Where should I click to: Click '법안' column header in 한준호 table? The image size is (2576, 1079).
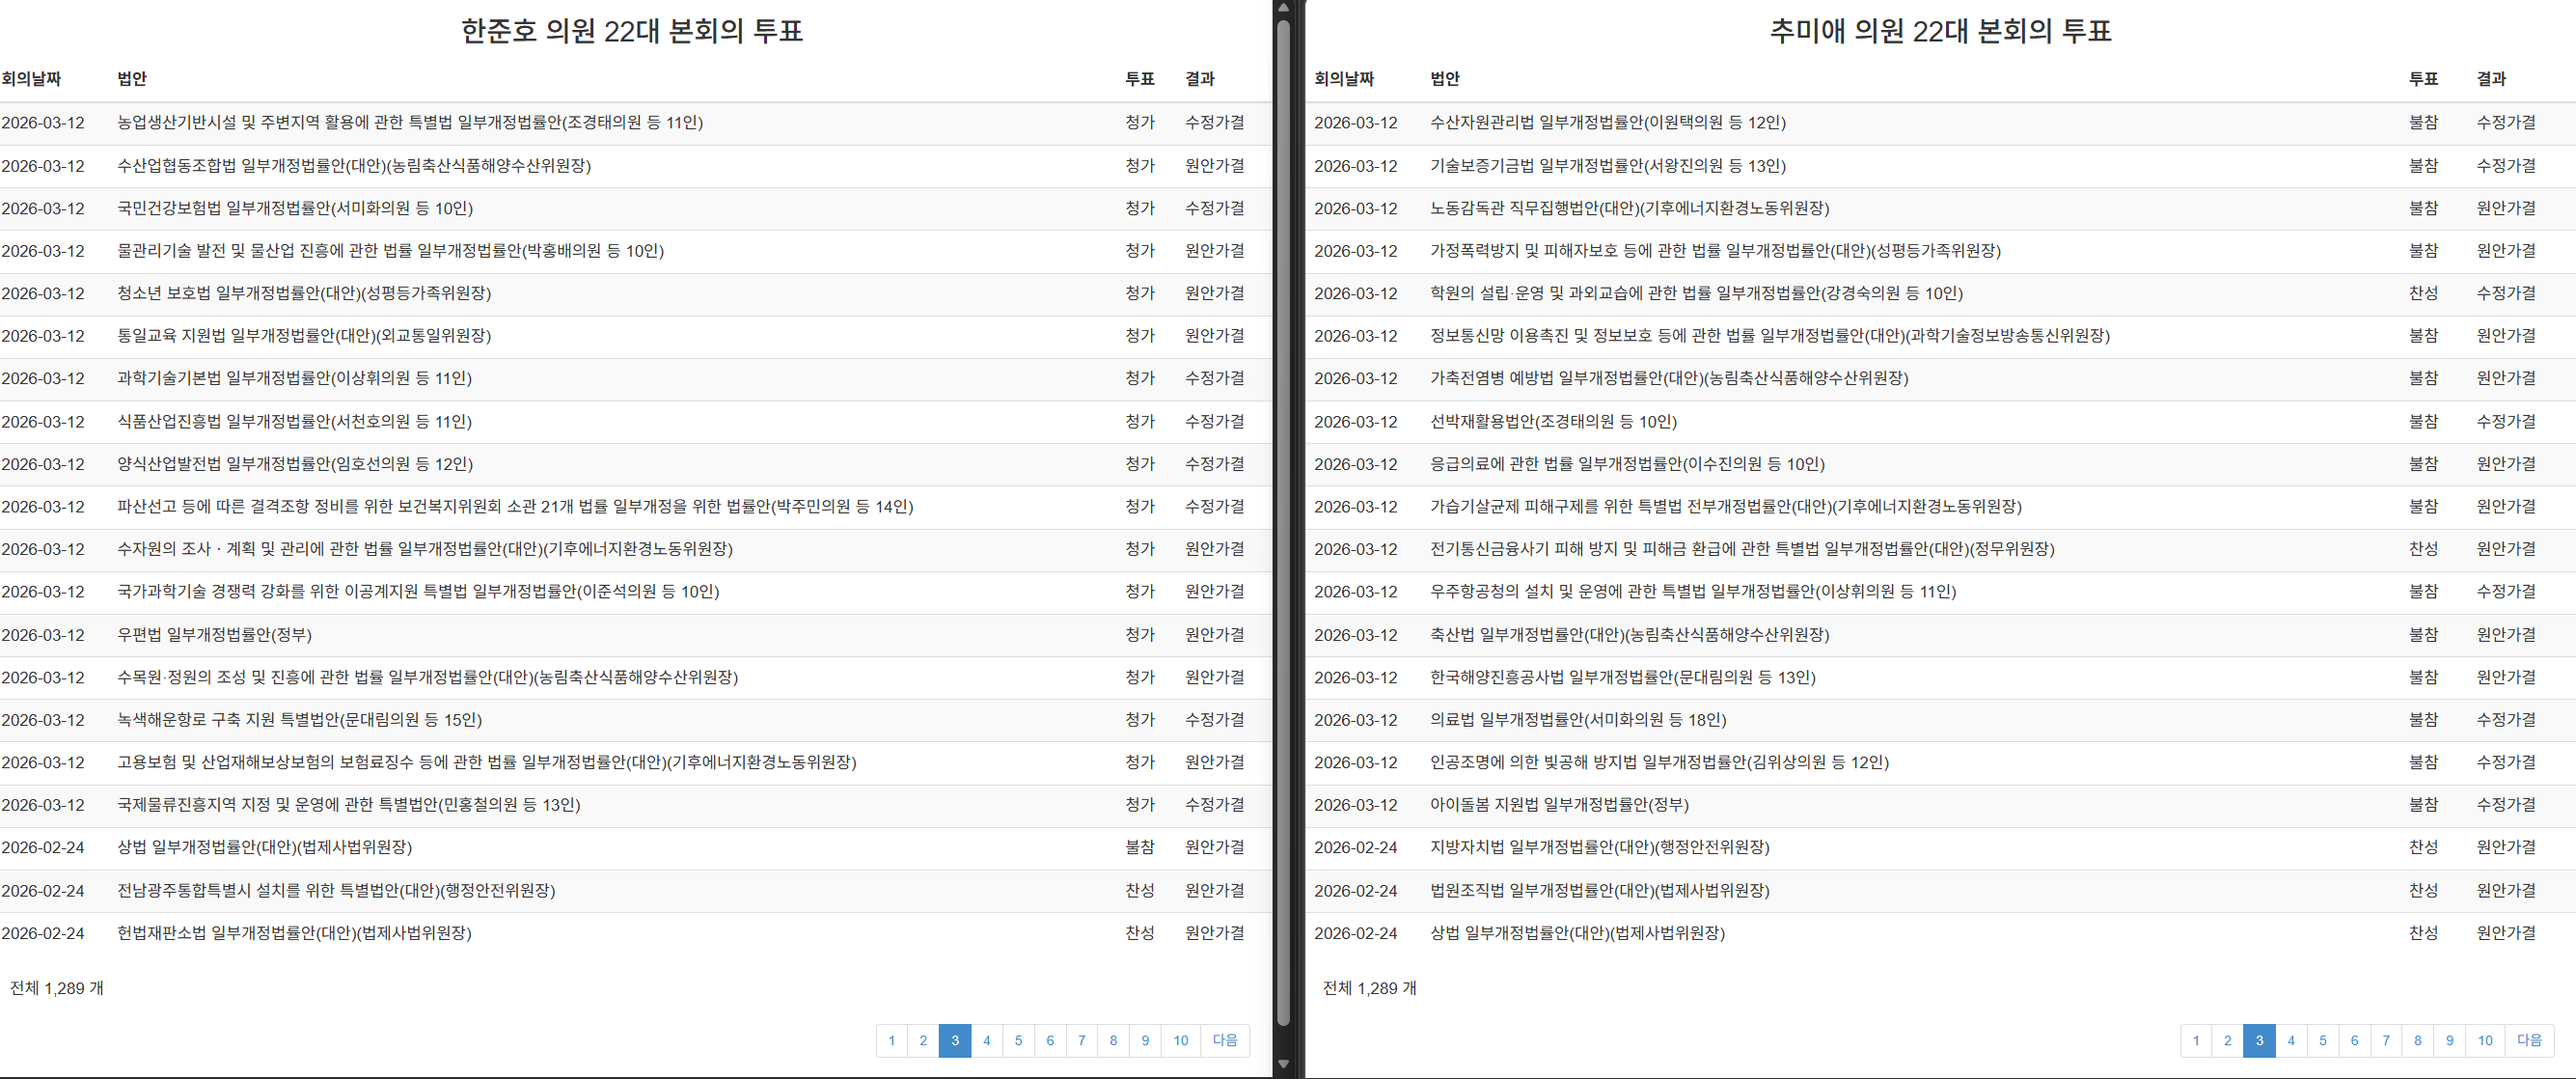coord(132,78)
